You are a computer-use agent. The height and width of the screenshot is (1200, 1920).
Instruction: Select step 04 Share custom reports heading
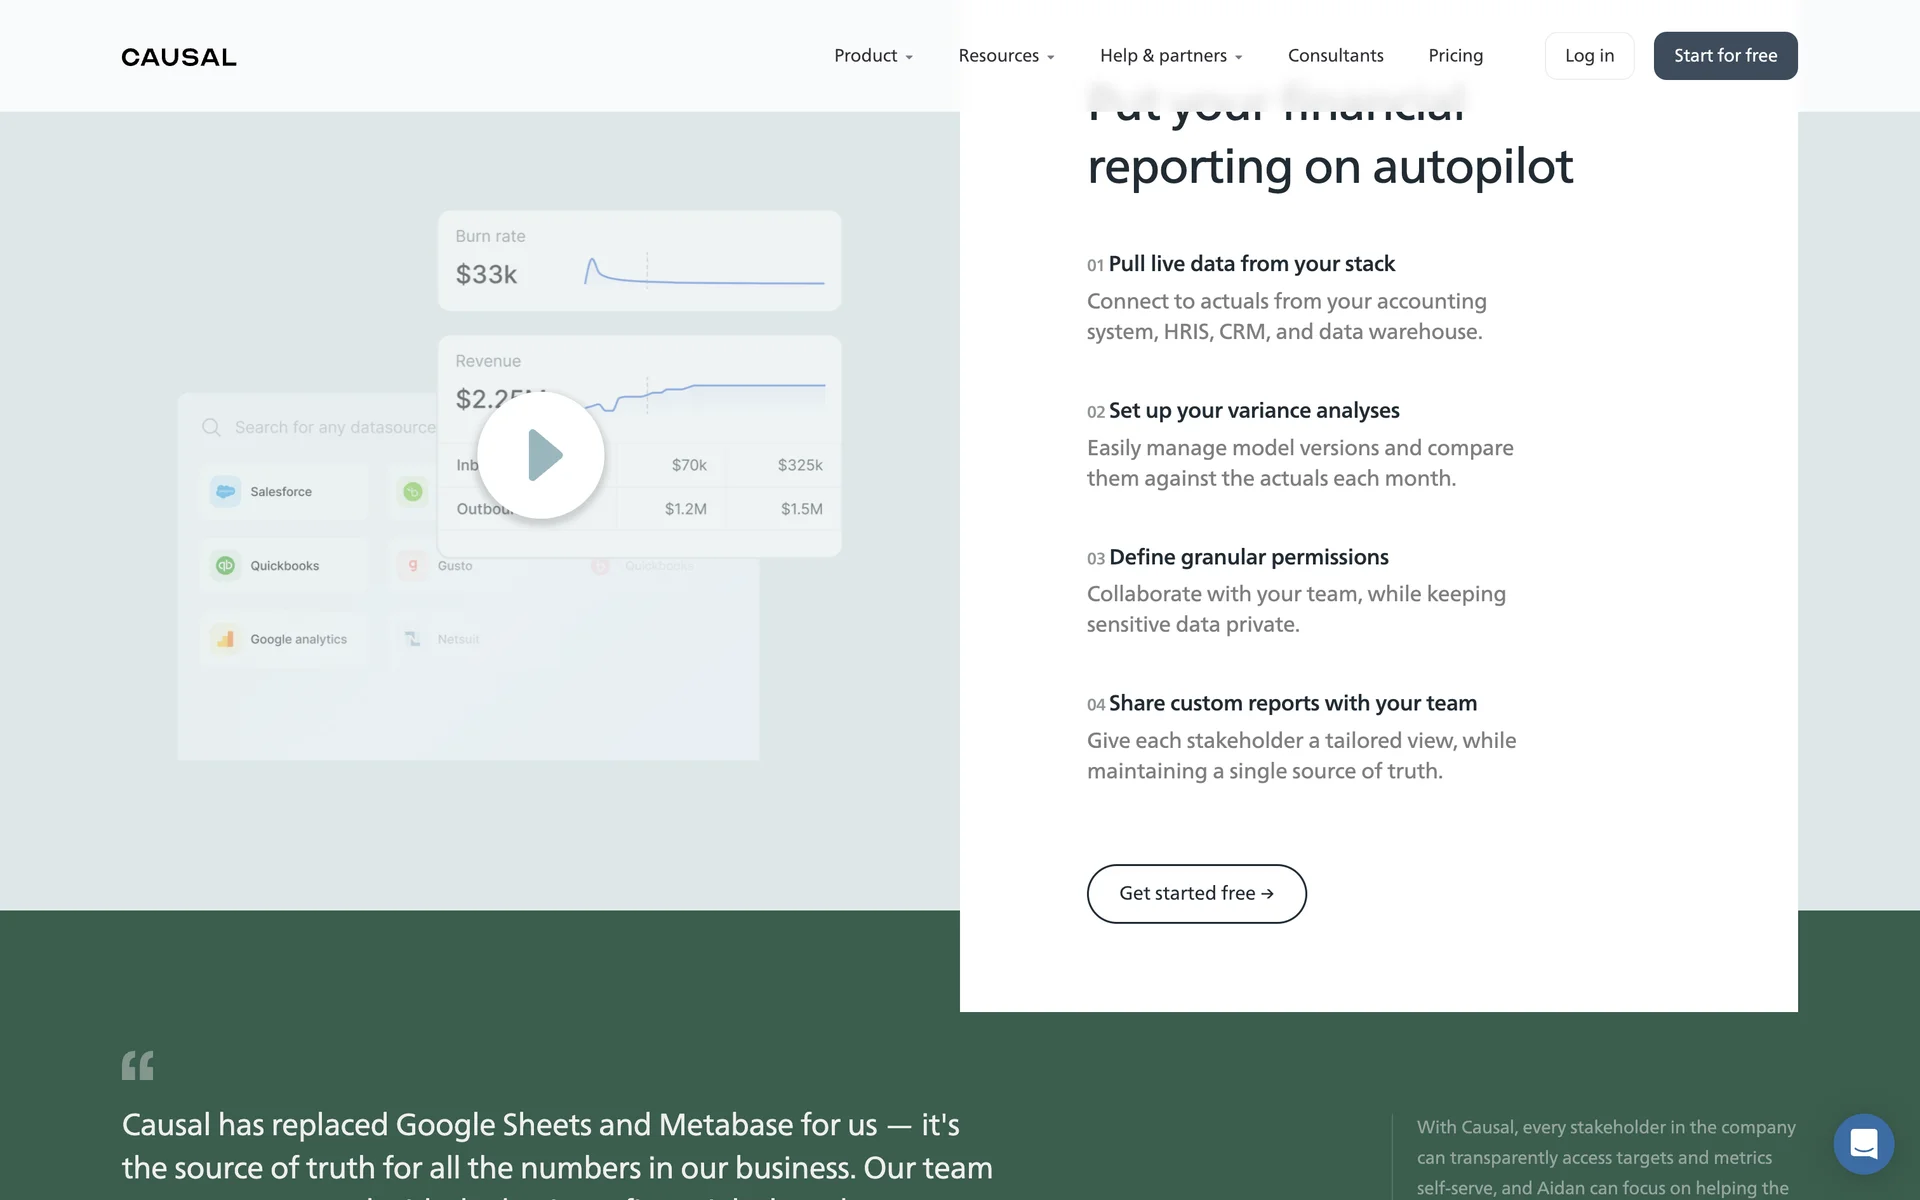pos(1292,704)
